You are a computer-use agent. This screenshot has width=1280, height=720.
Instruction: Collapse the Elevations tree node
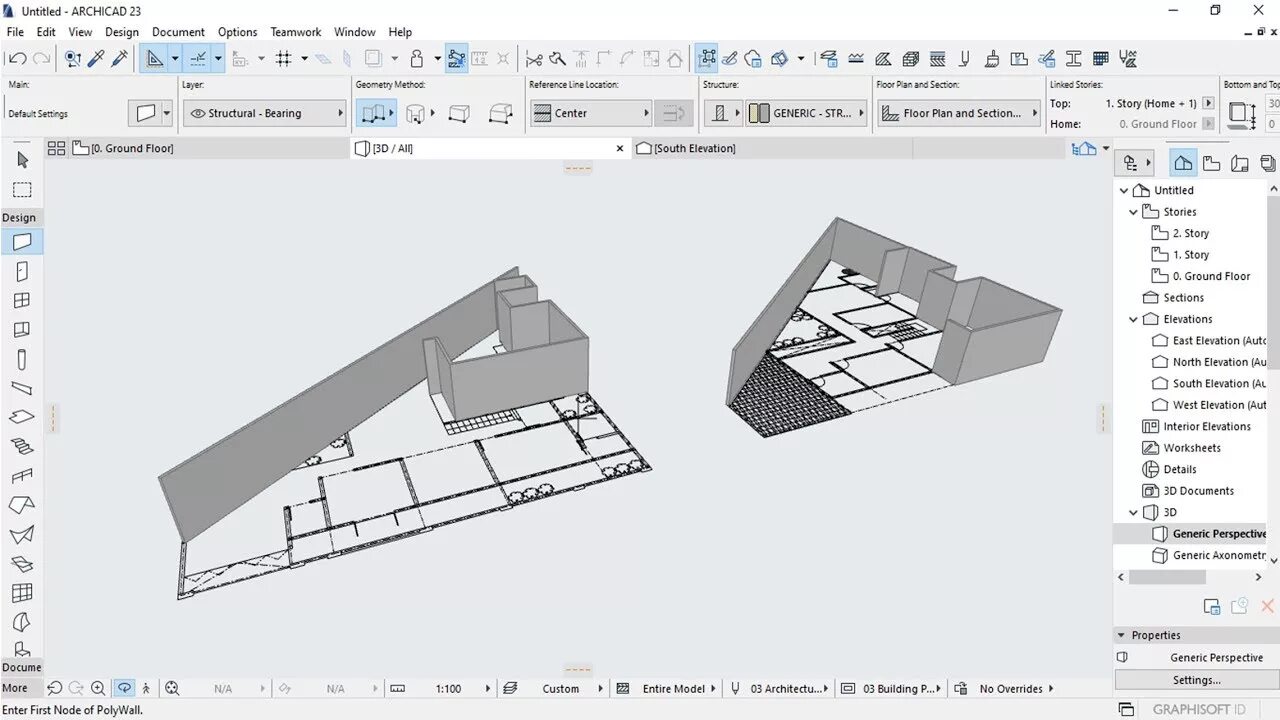click(1133, 319)
